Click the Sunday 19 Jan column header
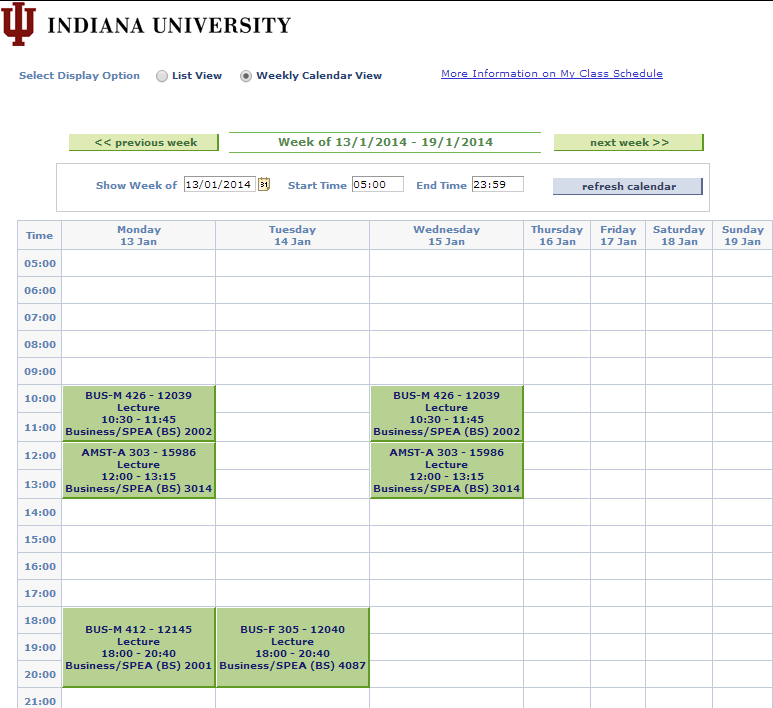This screenshot has width=773, height=708. click(742, 235)
